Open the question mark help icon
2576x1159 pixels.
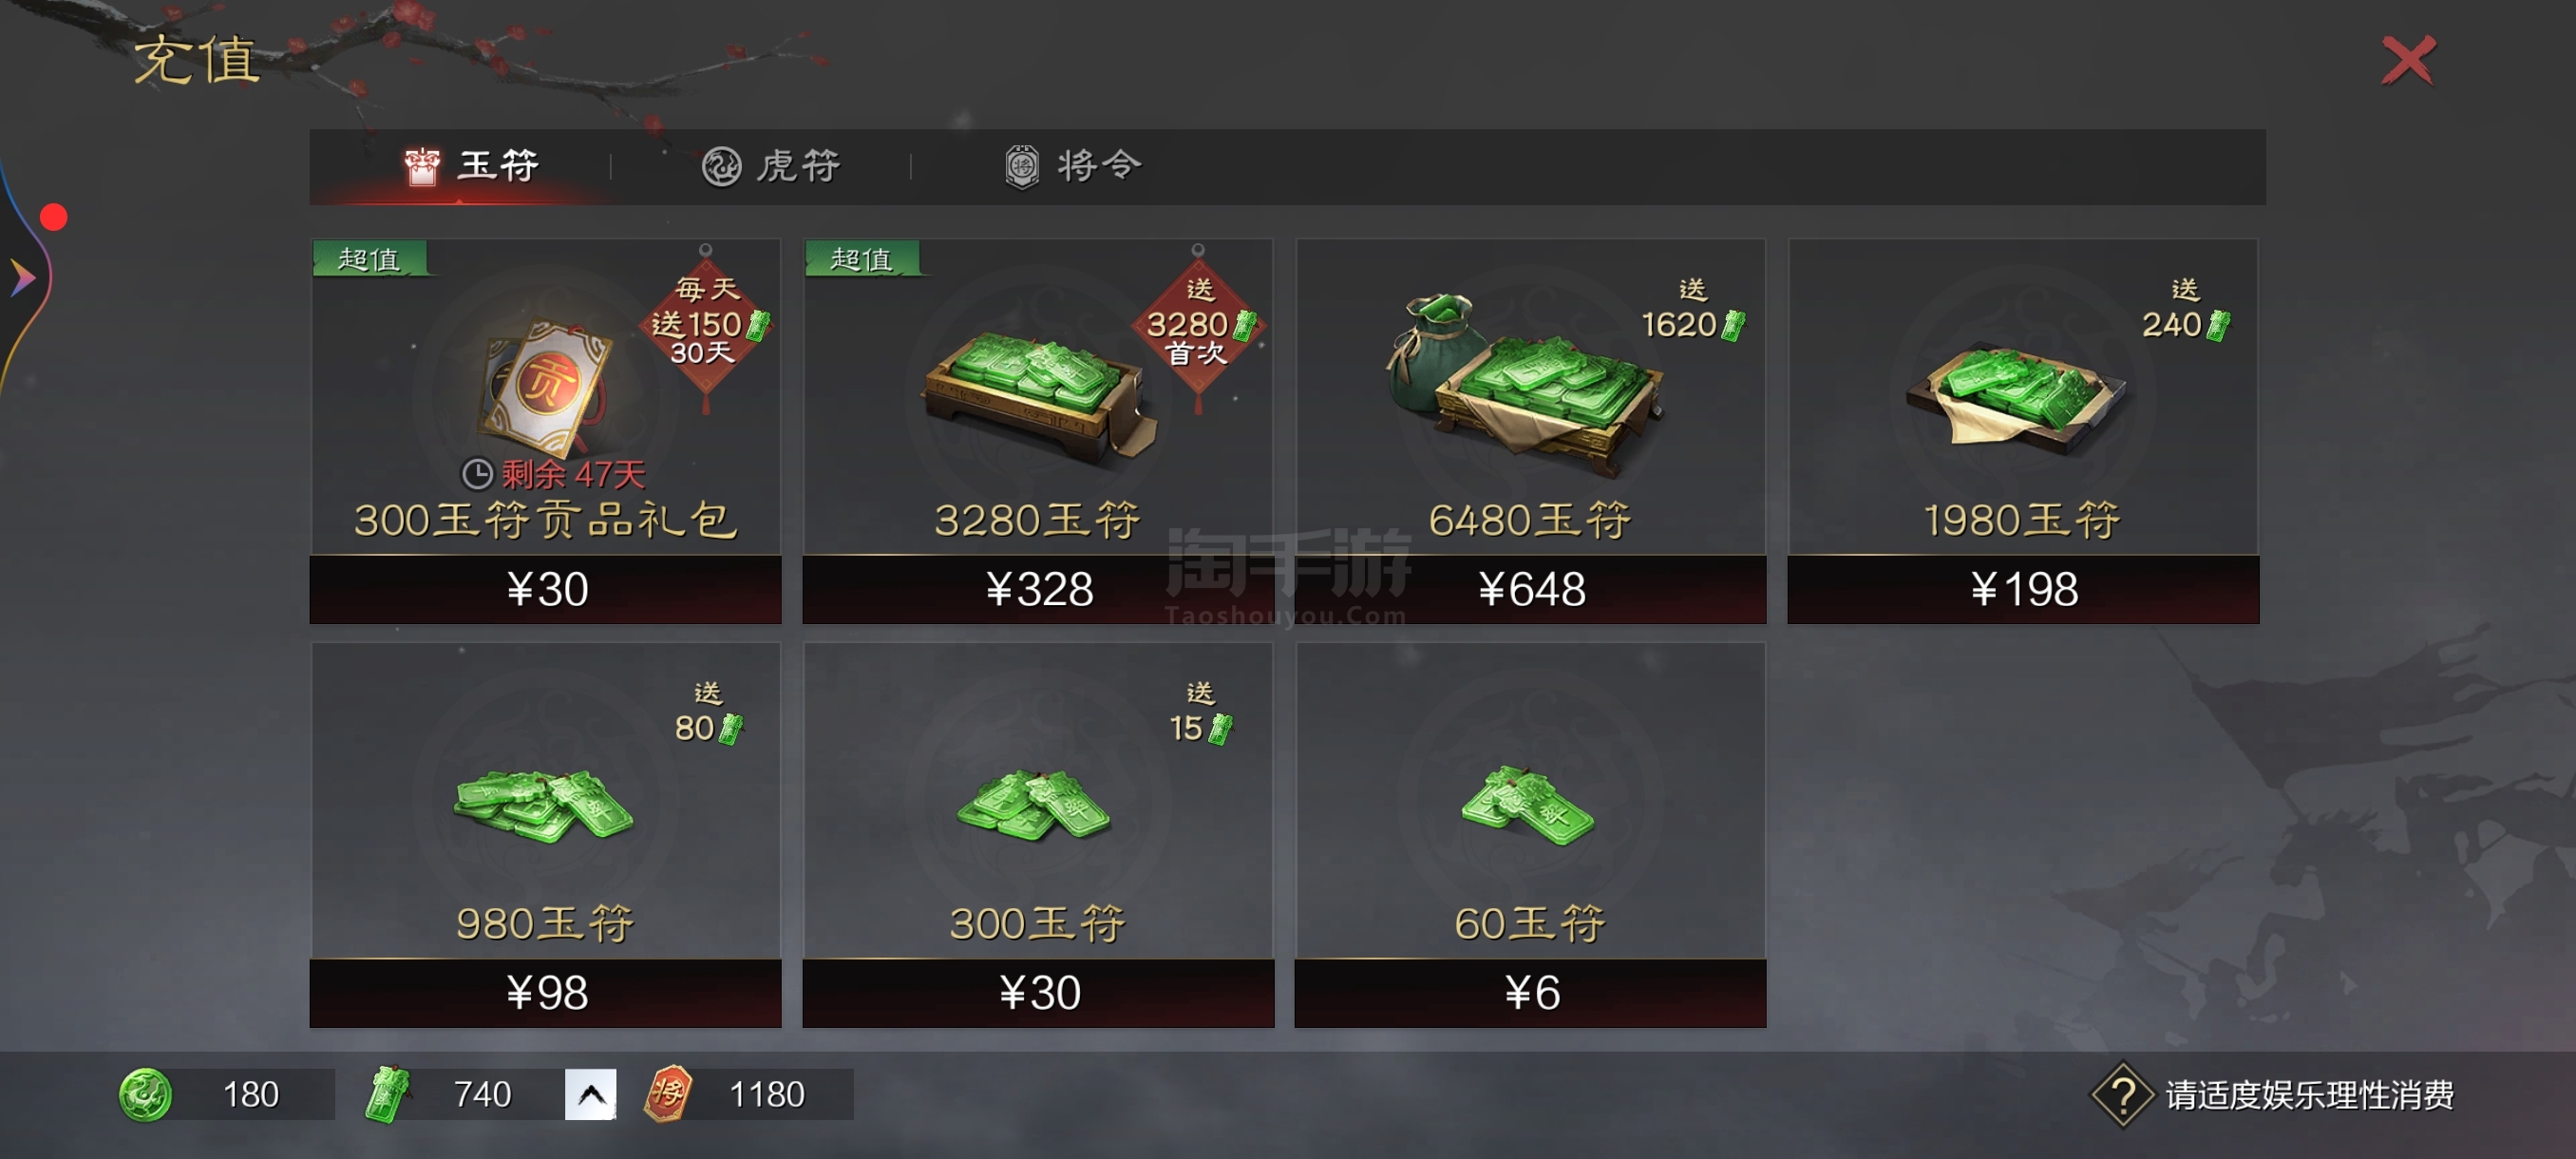[2123, 1096]
